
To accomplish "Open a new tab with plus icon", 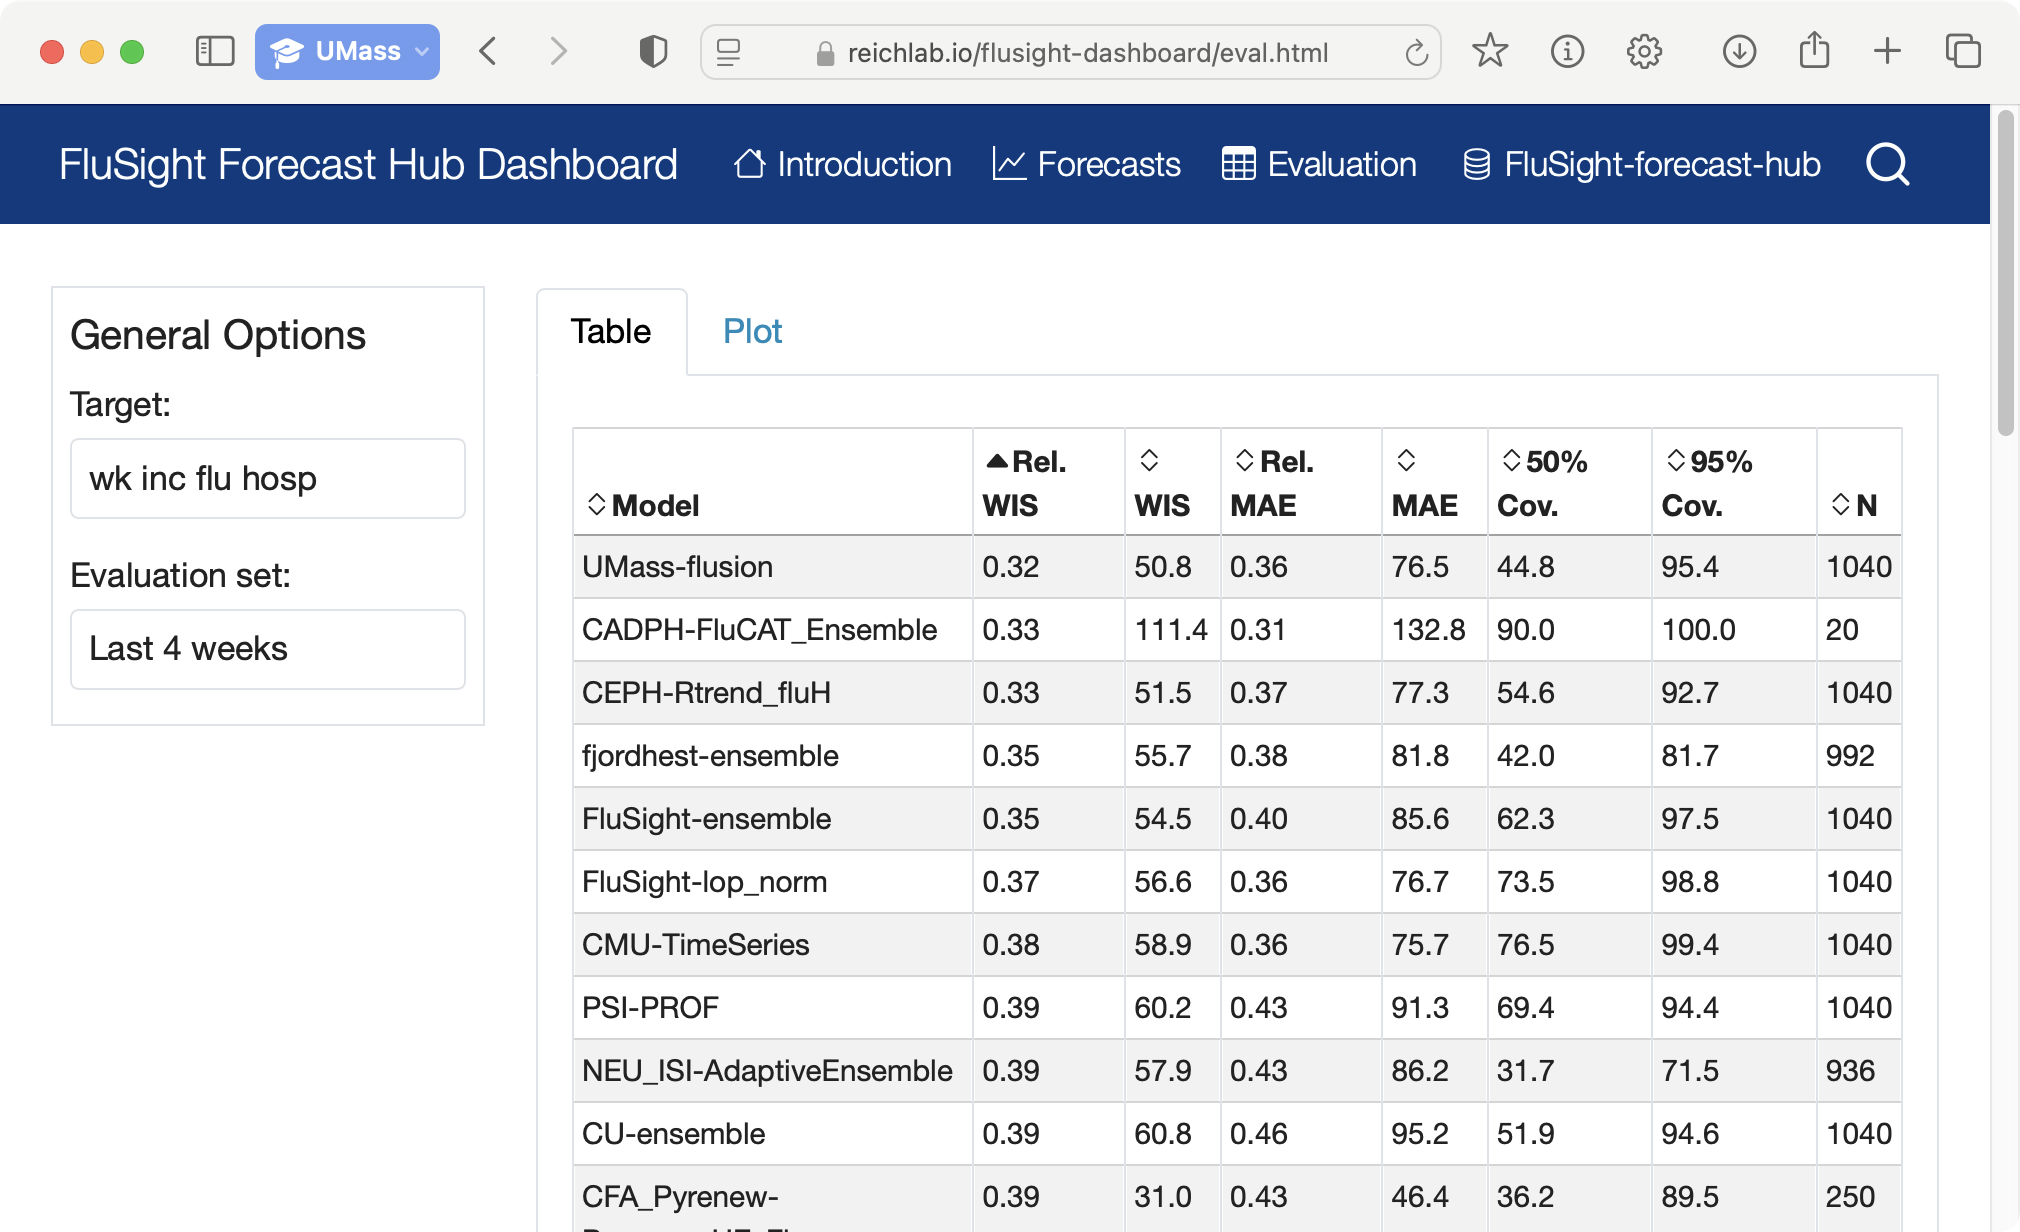I will click(x=1887, y=51).
